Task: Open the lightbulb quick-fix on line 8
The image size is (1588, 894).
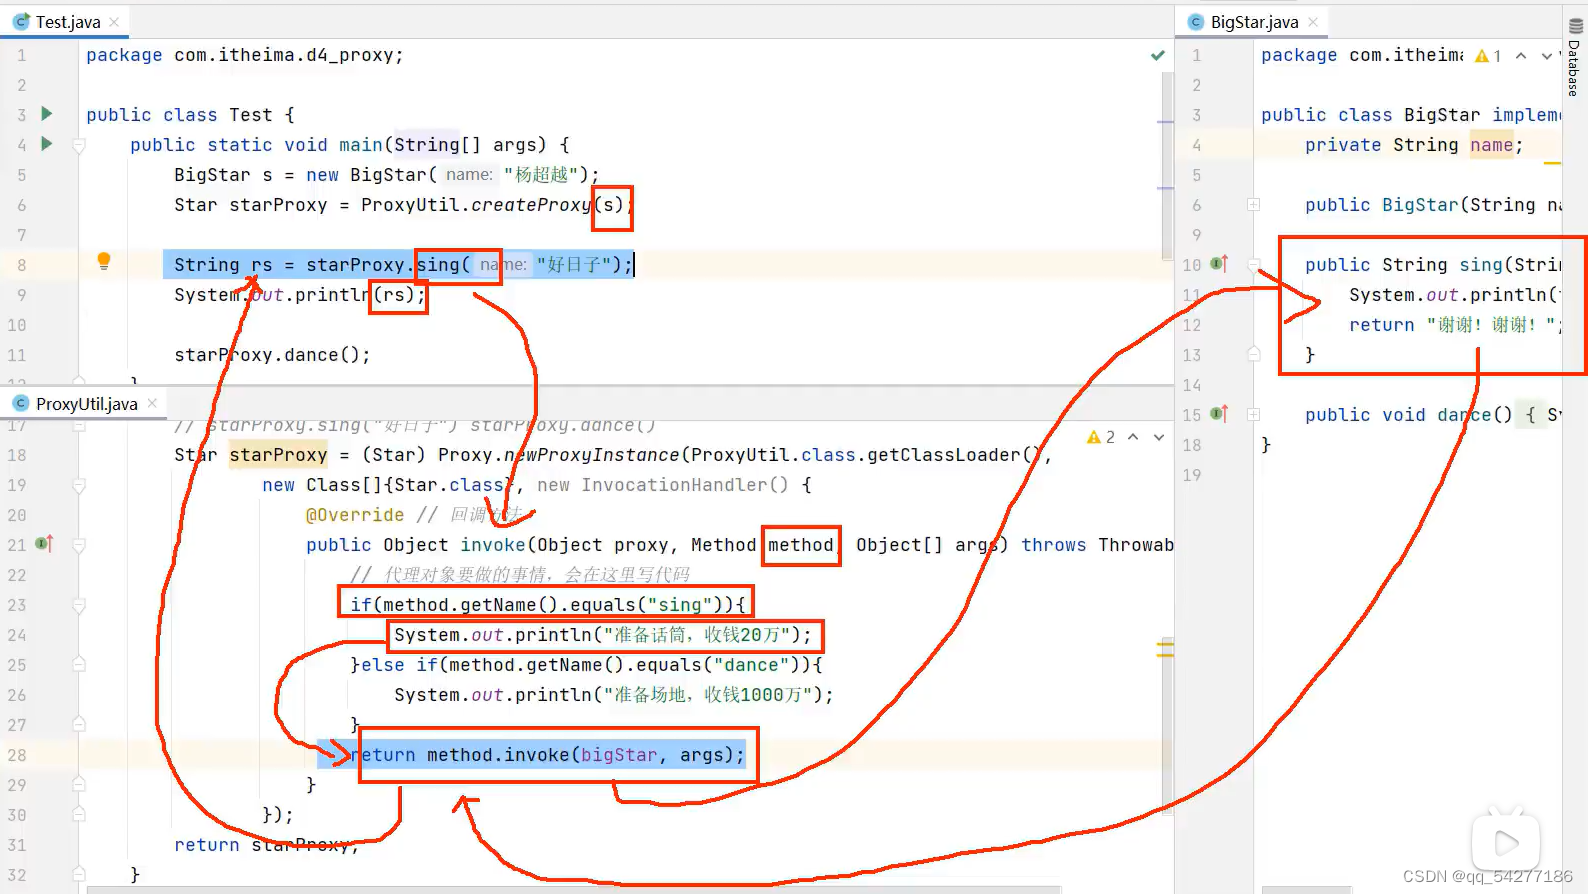Action: [103, 262]
